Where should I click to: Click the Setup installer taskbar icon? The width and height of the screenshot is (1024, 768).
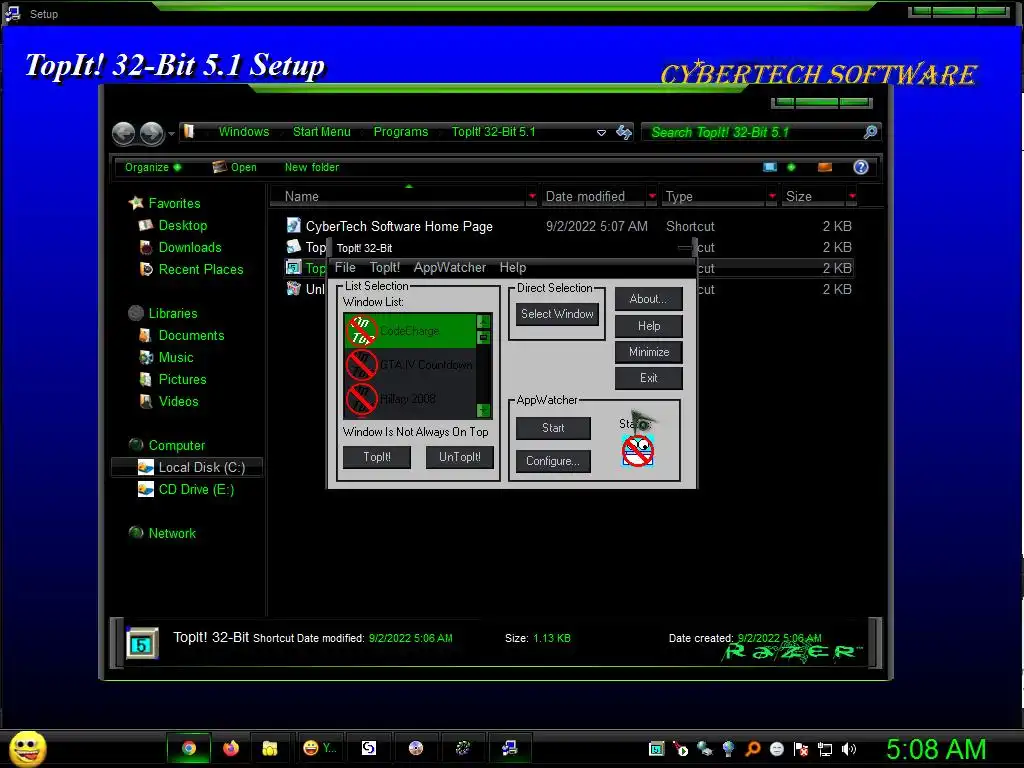510,748
